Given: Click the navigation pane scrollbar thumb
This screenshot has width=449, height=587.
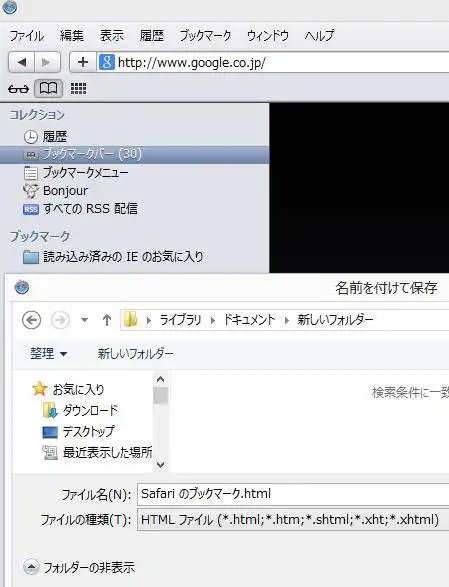Looking at the screenshot, I should coord(161,396).
